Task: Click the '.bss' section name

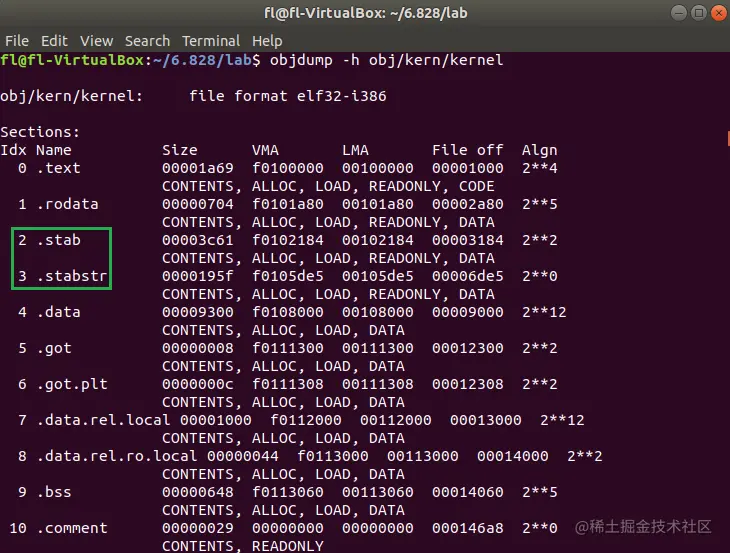Action: point(54,492)
